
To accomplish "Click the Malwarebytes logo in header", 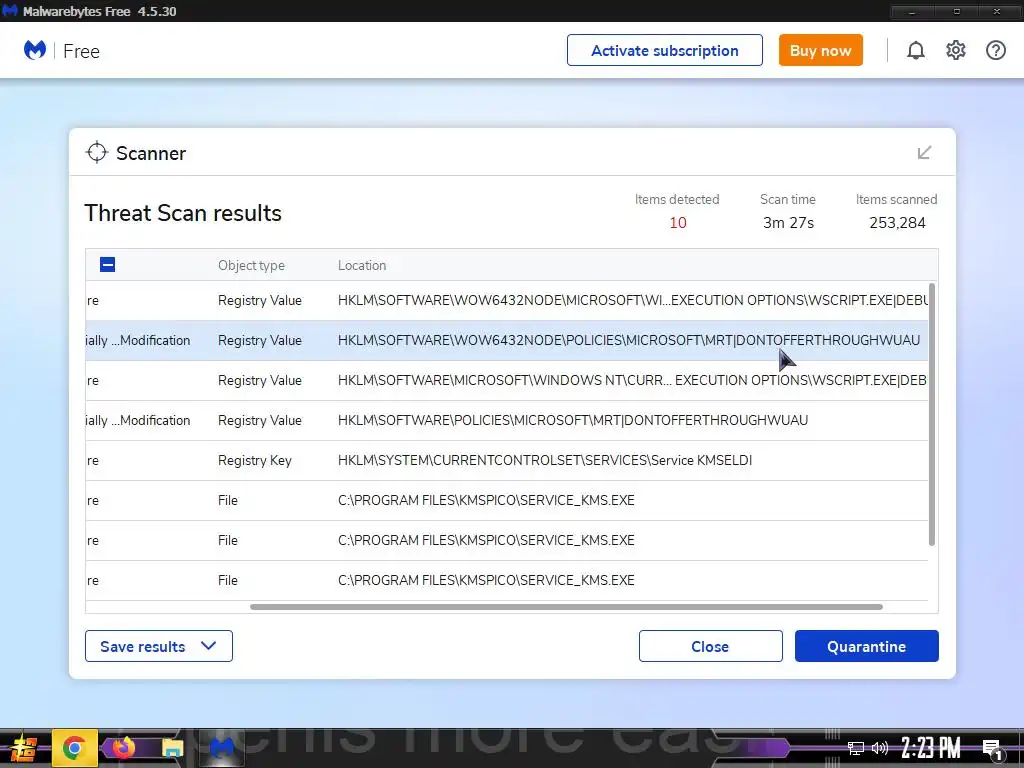I will (35, 50).
